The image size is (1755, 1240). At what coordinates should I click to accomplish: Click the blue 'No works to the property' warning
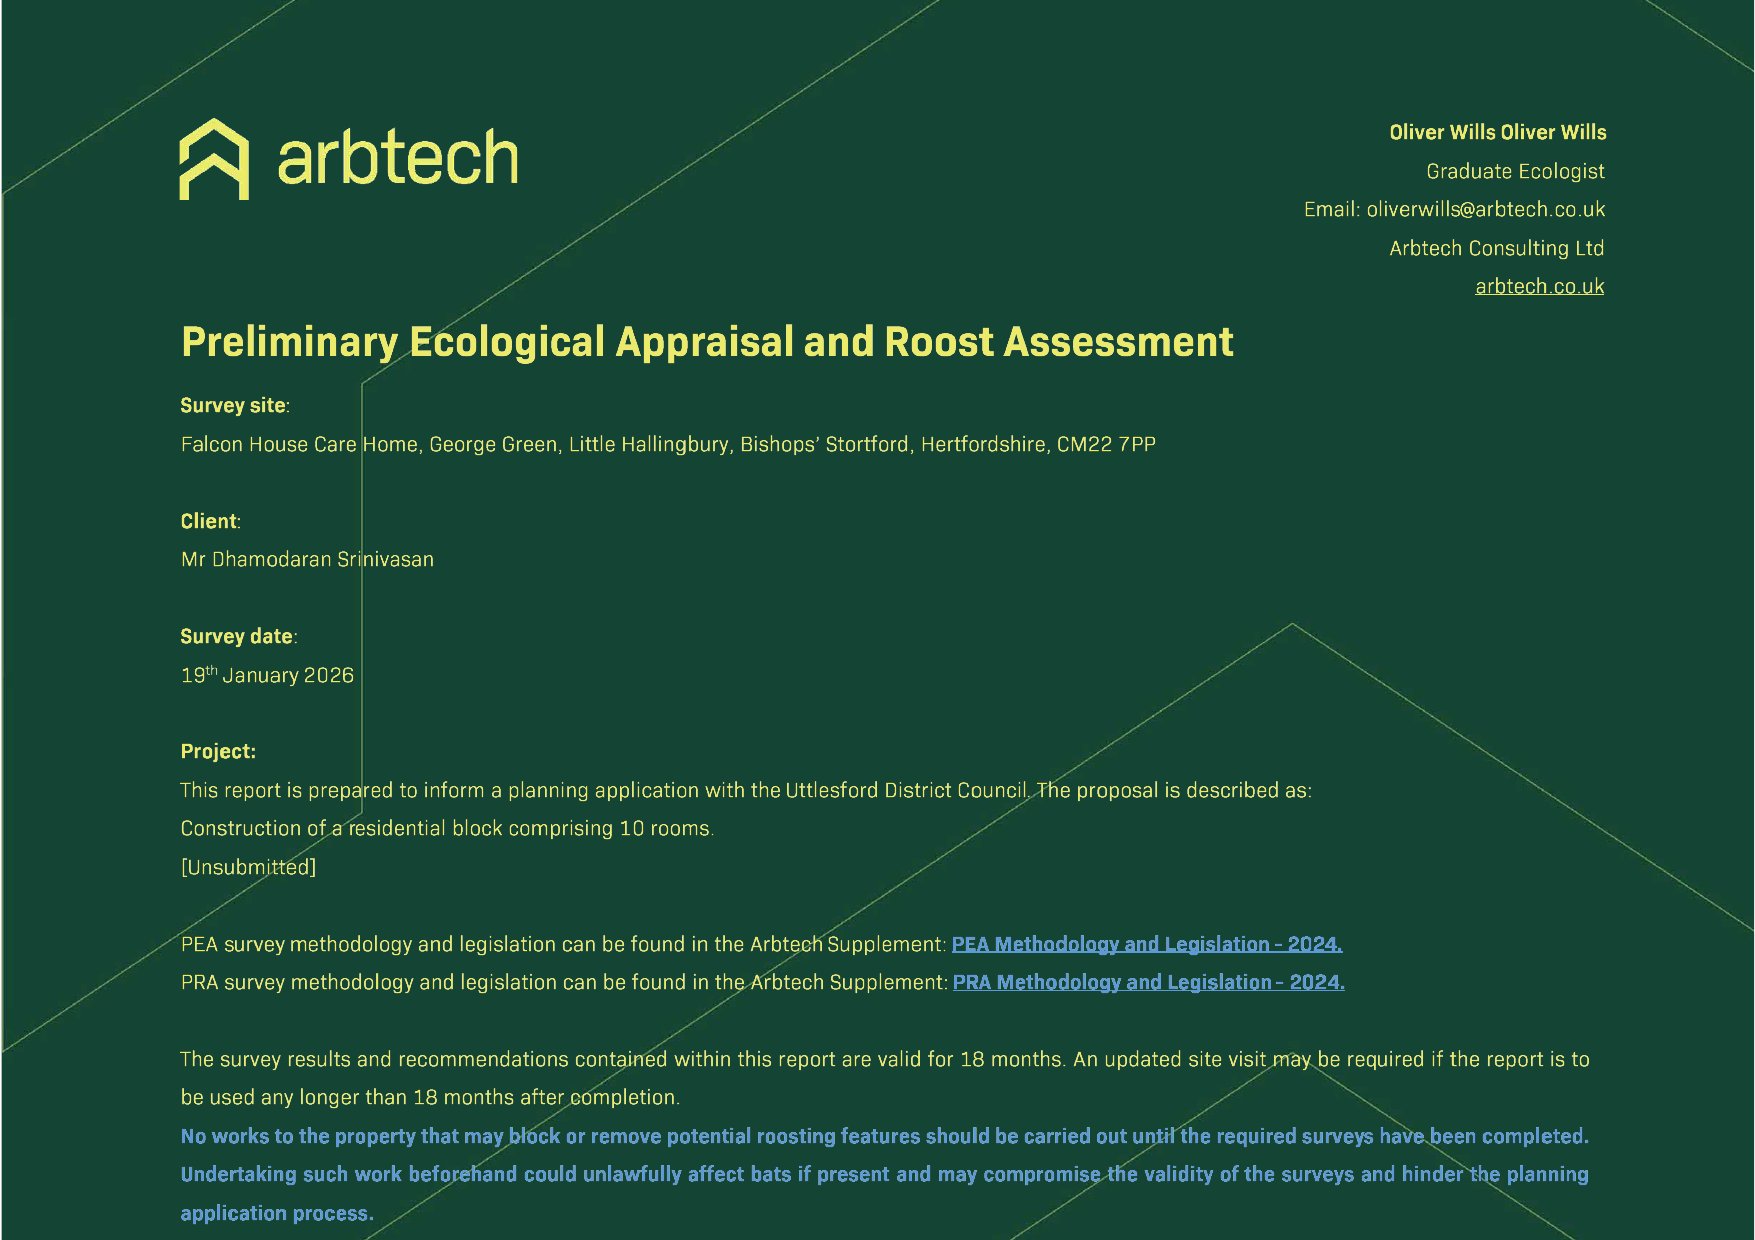pyautogui.click(x=884, y=1137)
